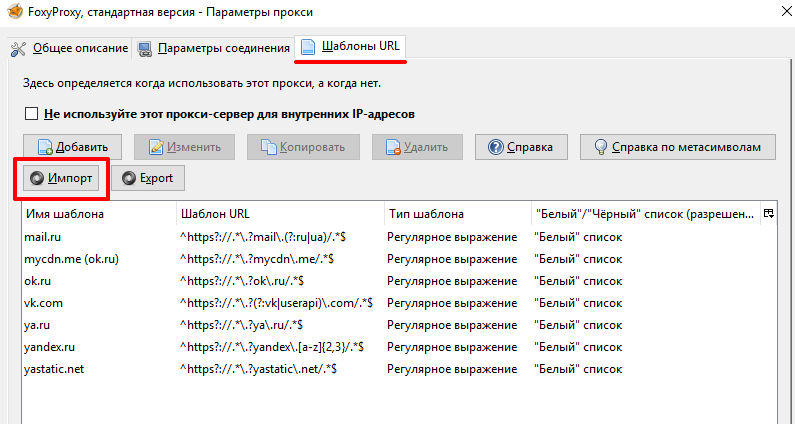Click the greyed Удалить button
This screenshot has height=424, width=795.
(417, 147)
